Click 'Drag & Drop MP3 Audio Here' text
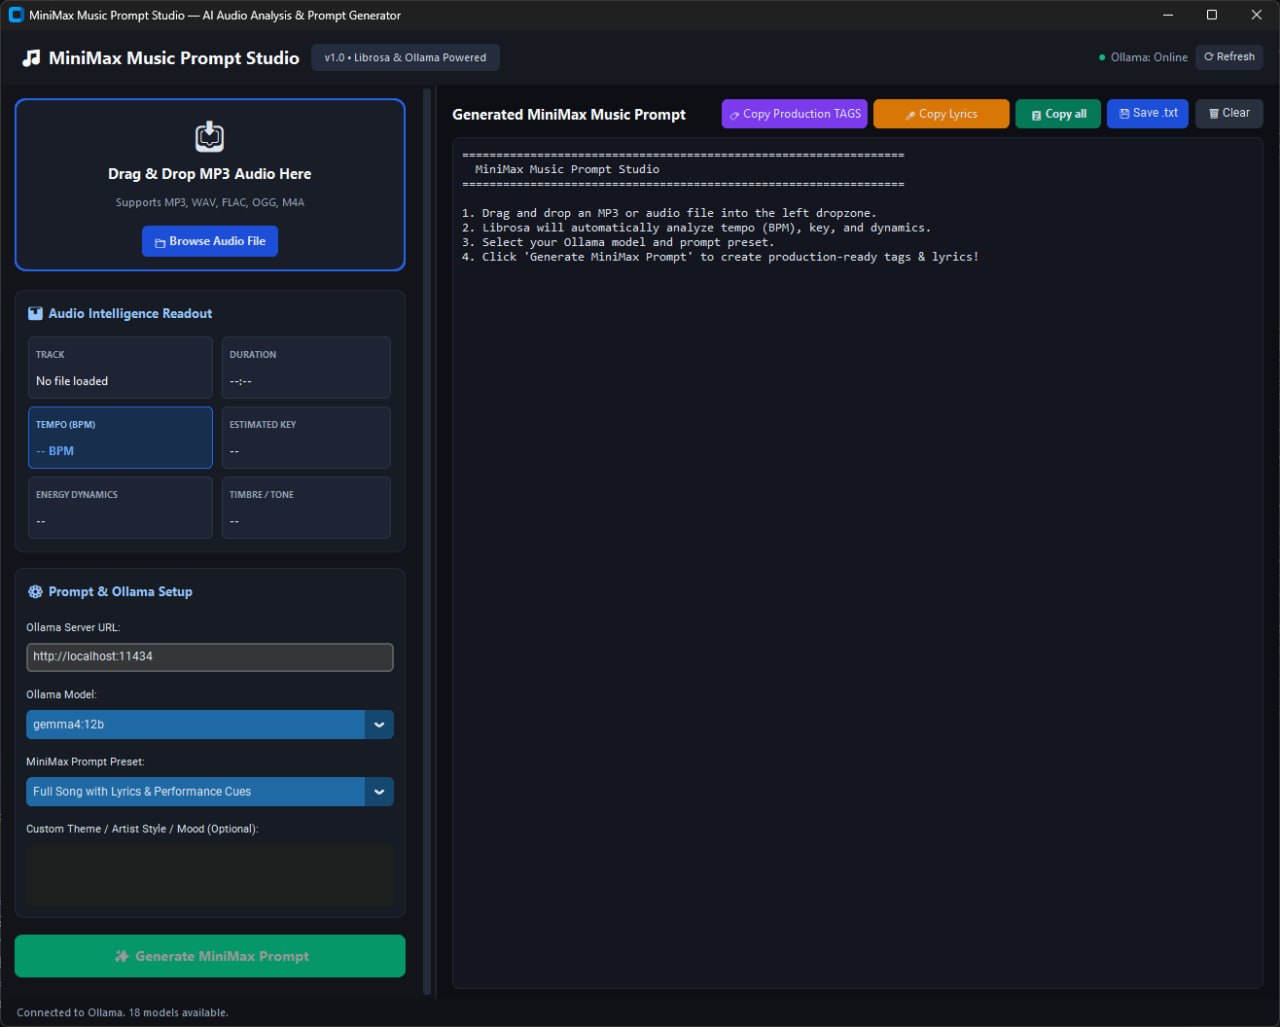1280x1027 pixels. tap(210, 174)
